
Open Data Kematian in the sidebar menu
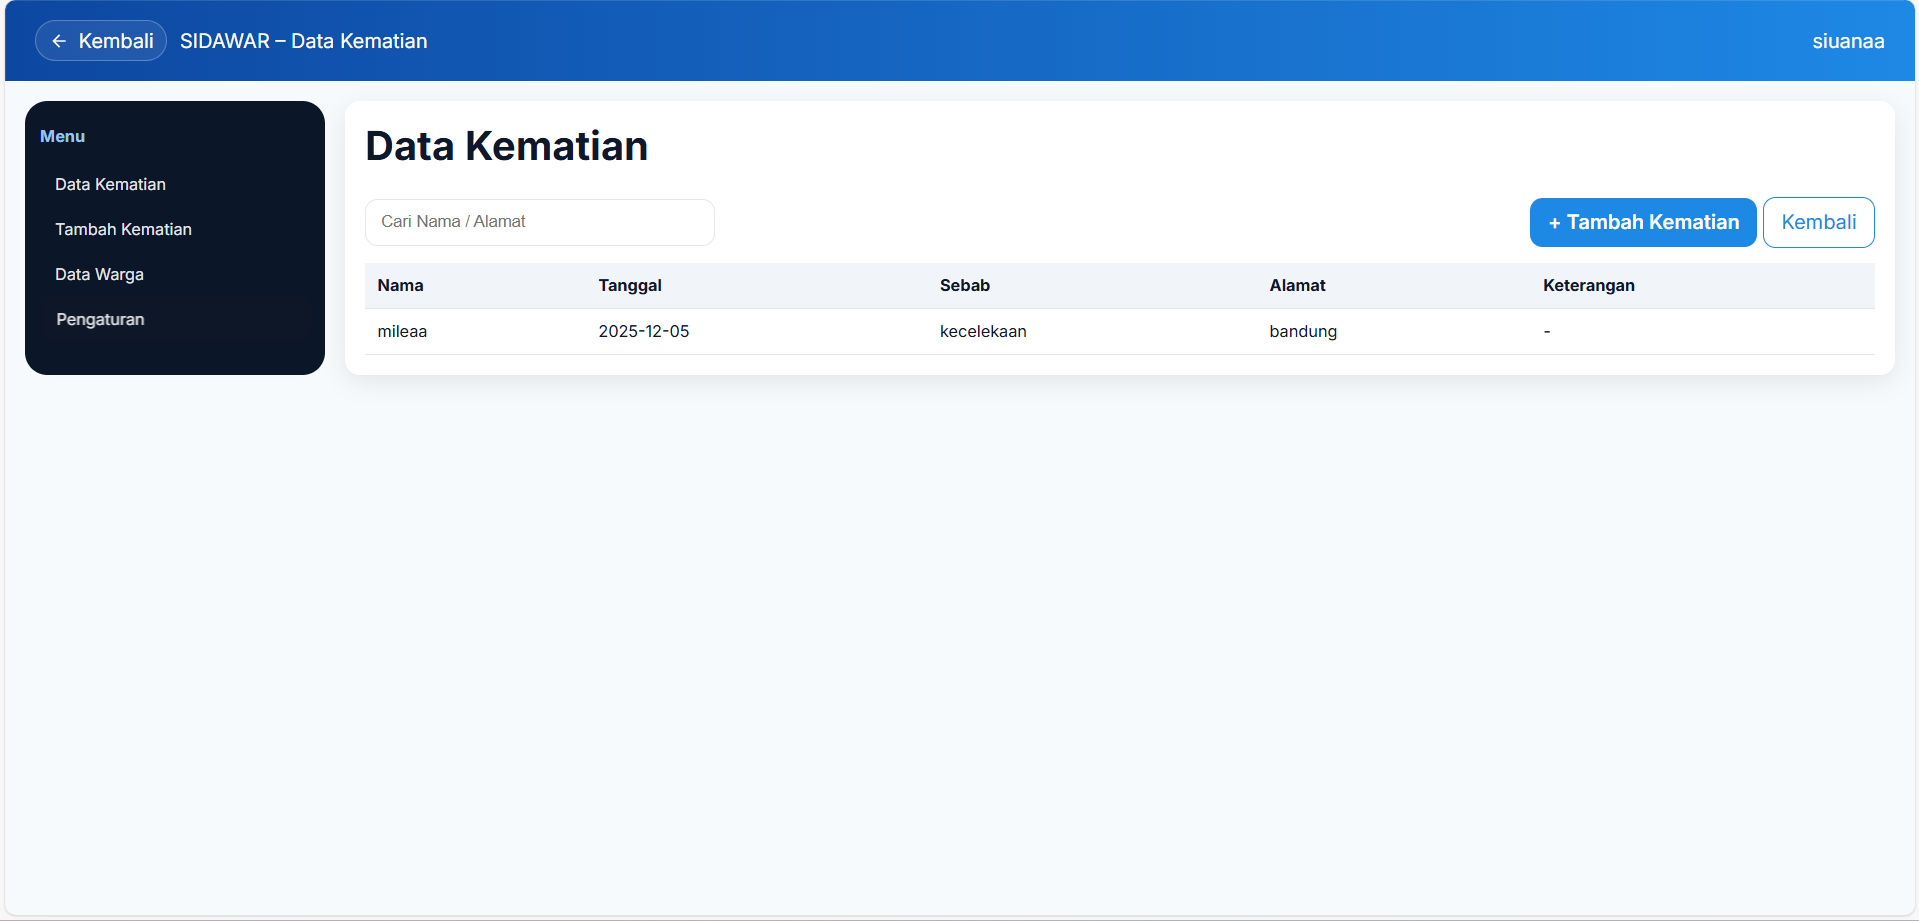tap(110, 184)
